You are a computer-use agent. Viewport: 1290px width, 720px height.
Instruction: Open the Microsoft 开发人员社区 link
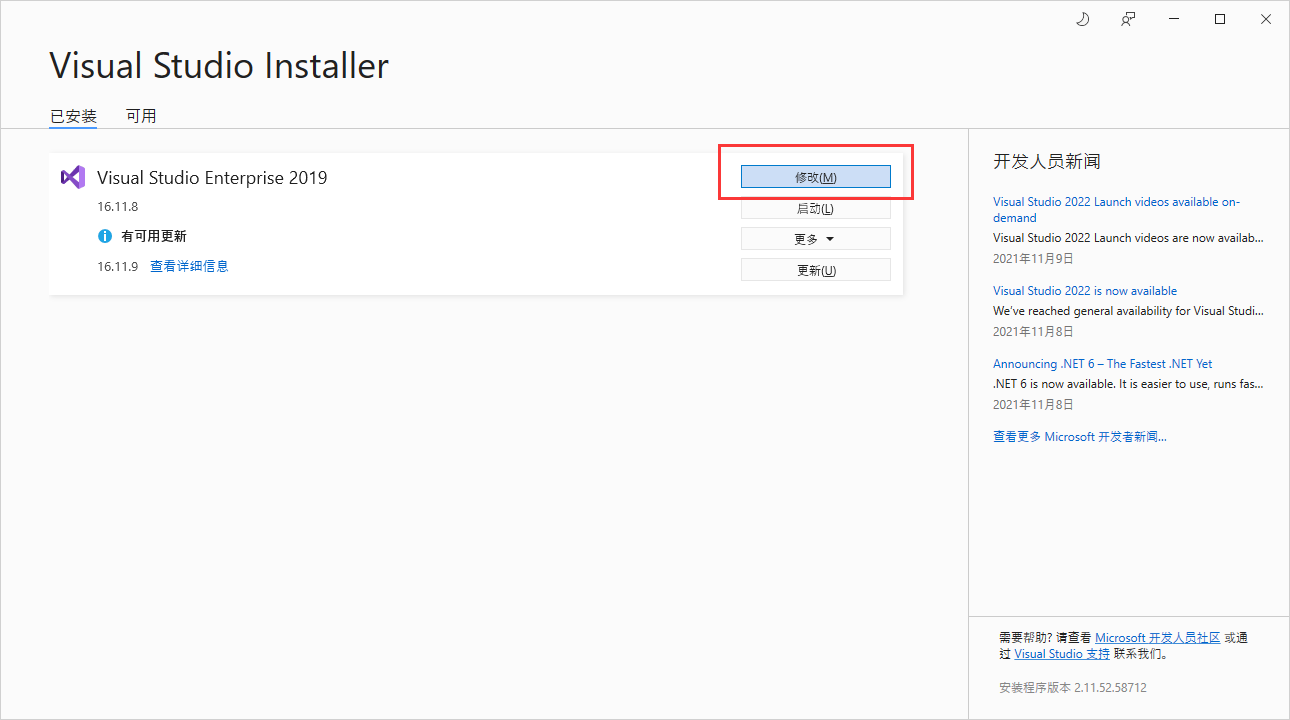tap(1157, 637)
